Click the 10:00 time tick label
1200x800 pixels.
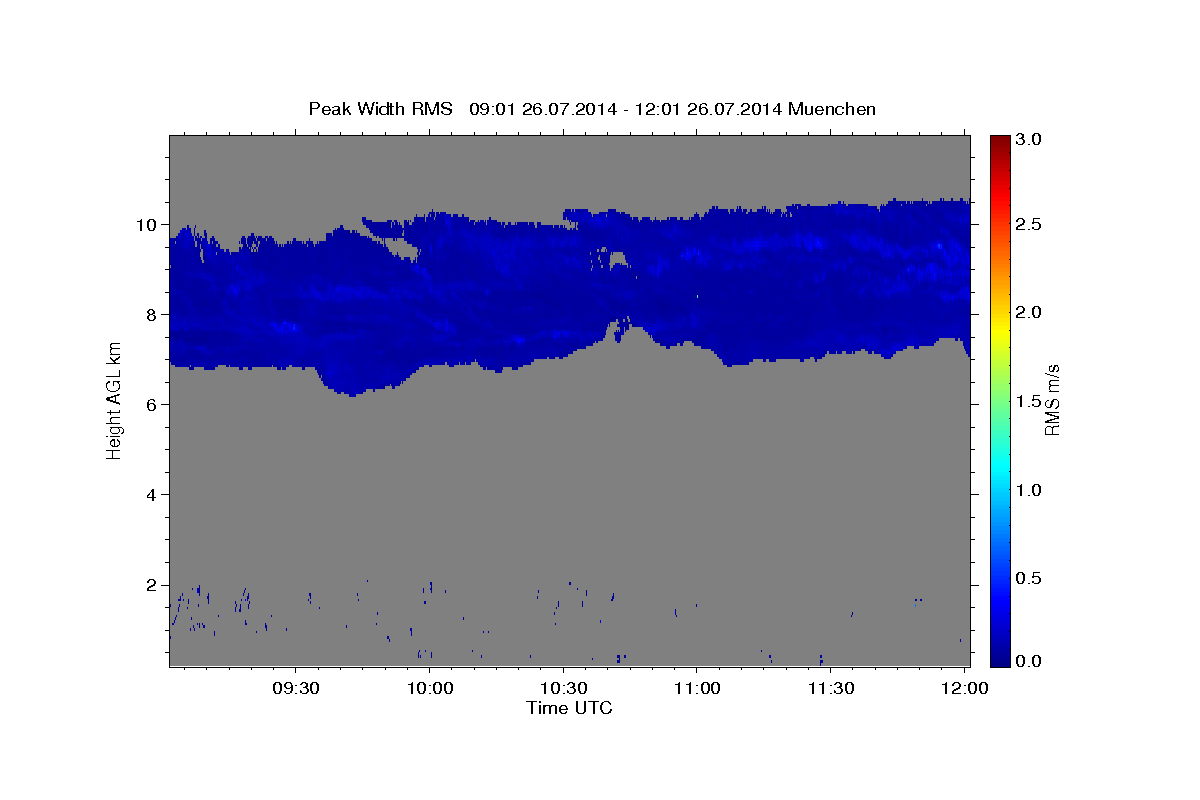point(430,688)
